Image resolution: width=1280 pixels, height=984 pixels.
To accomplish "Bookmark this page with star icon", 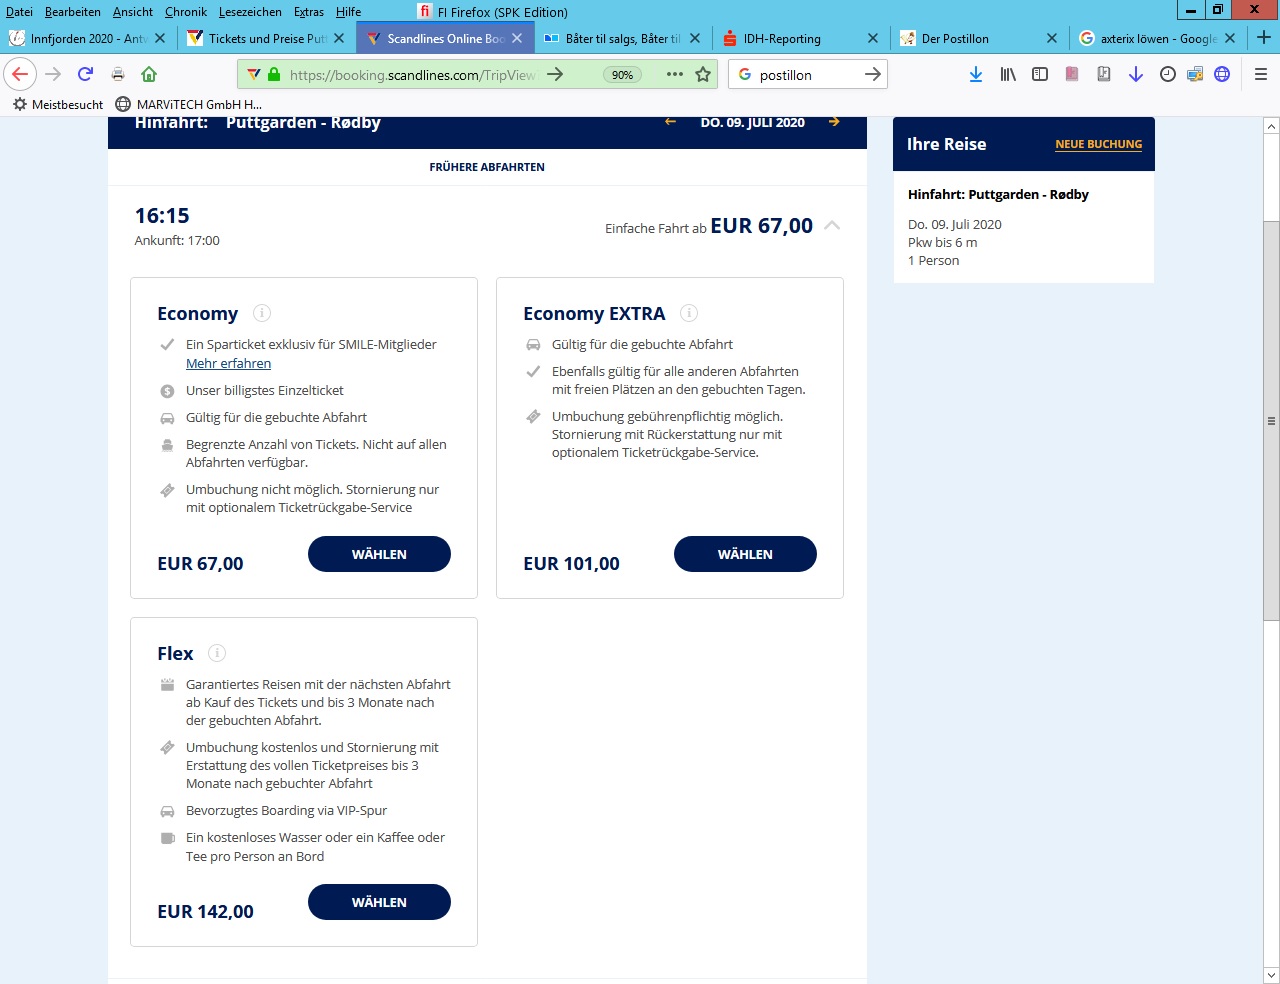I will (x=703, y=74).
